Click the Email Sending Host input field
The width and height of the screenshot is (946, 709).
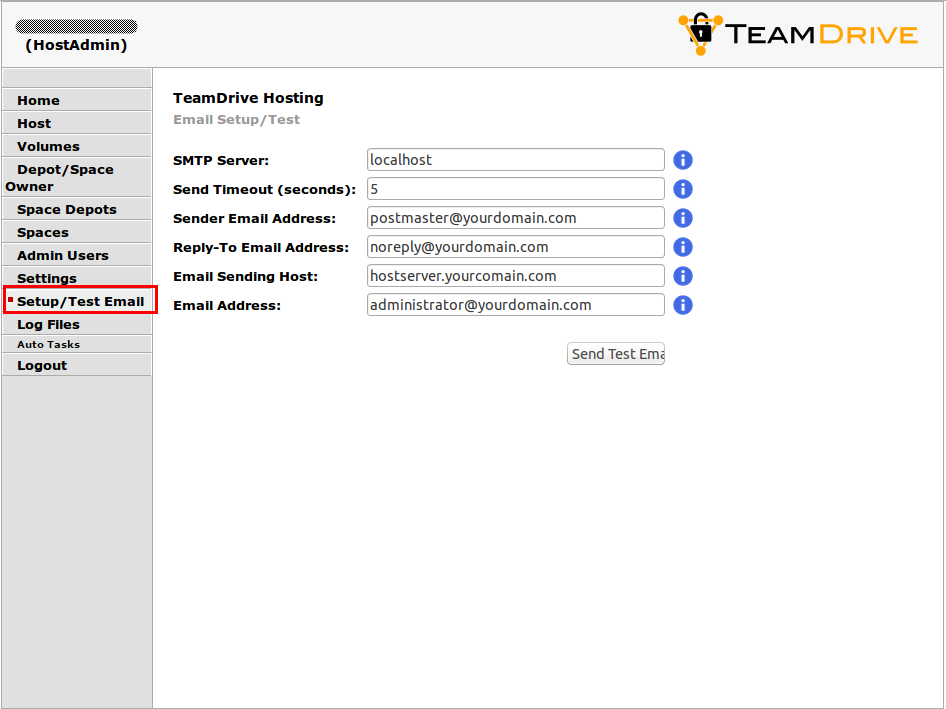coord(515,276)
